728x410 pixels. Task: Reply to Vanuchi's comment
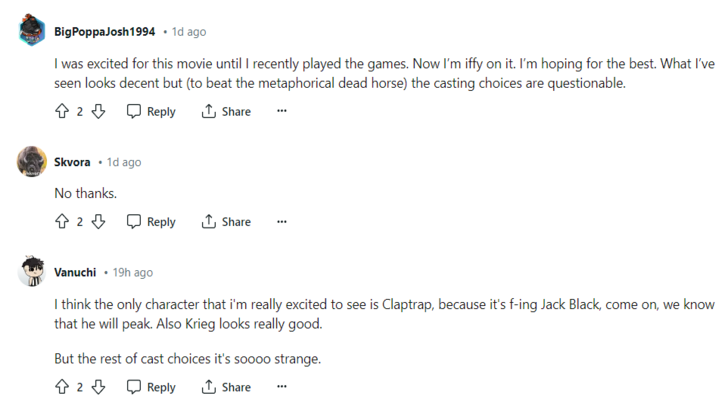point(151,387)
